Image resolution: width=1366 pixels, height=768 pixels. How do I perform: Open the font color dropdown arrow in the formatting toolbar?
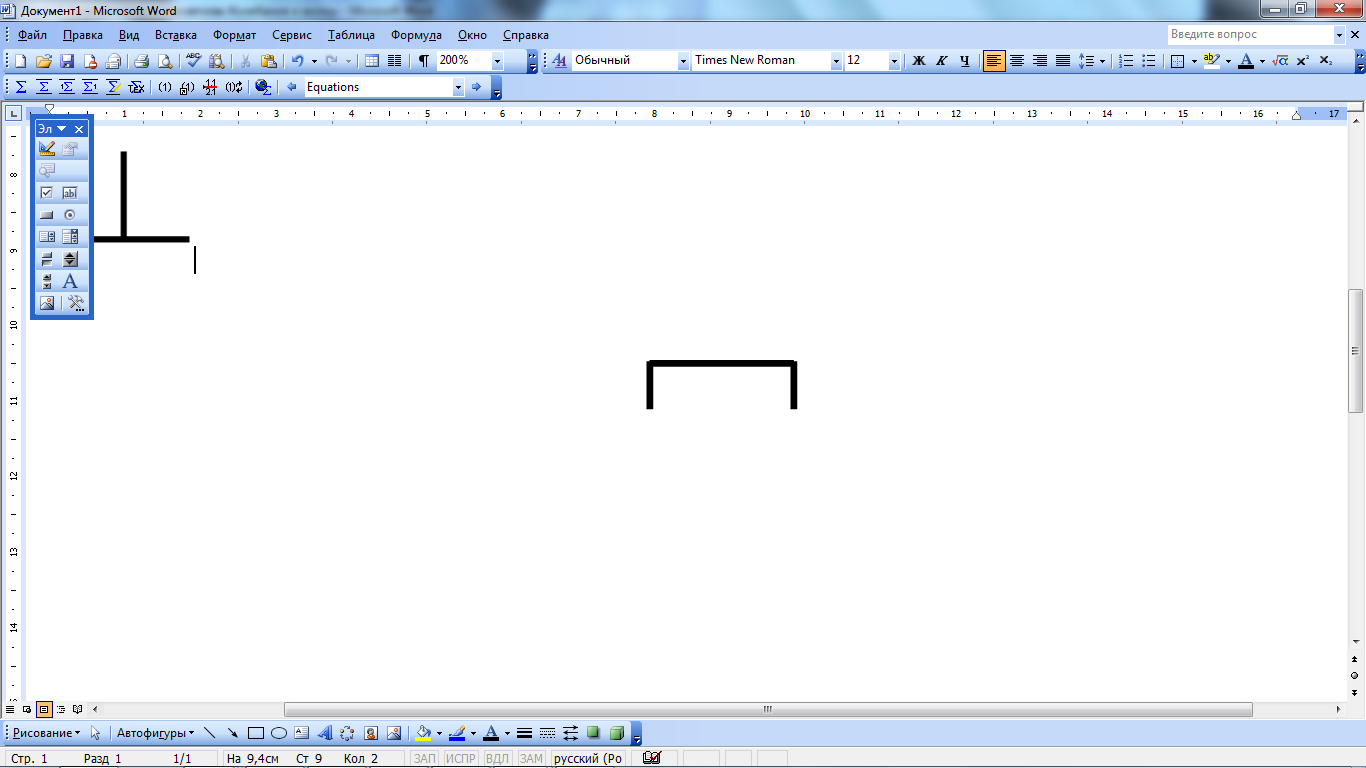point(1262,61)
